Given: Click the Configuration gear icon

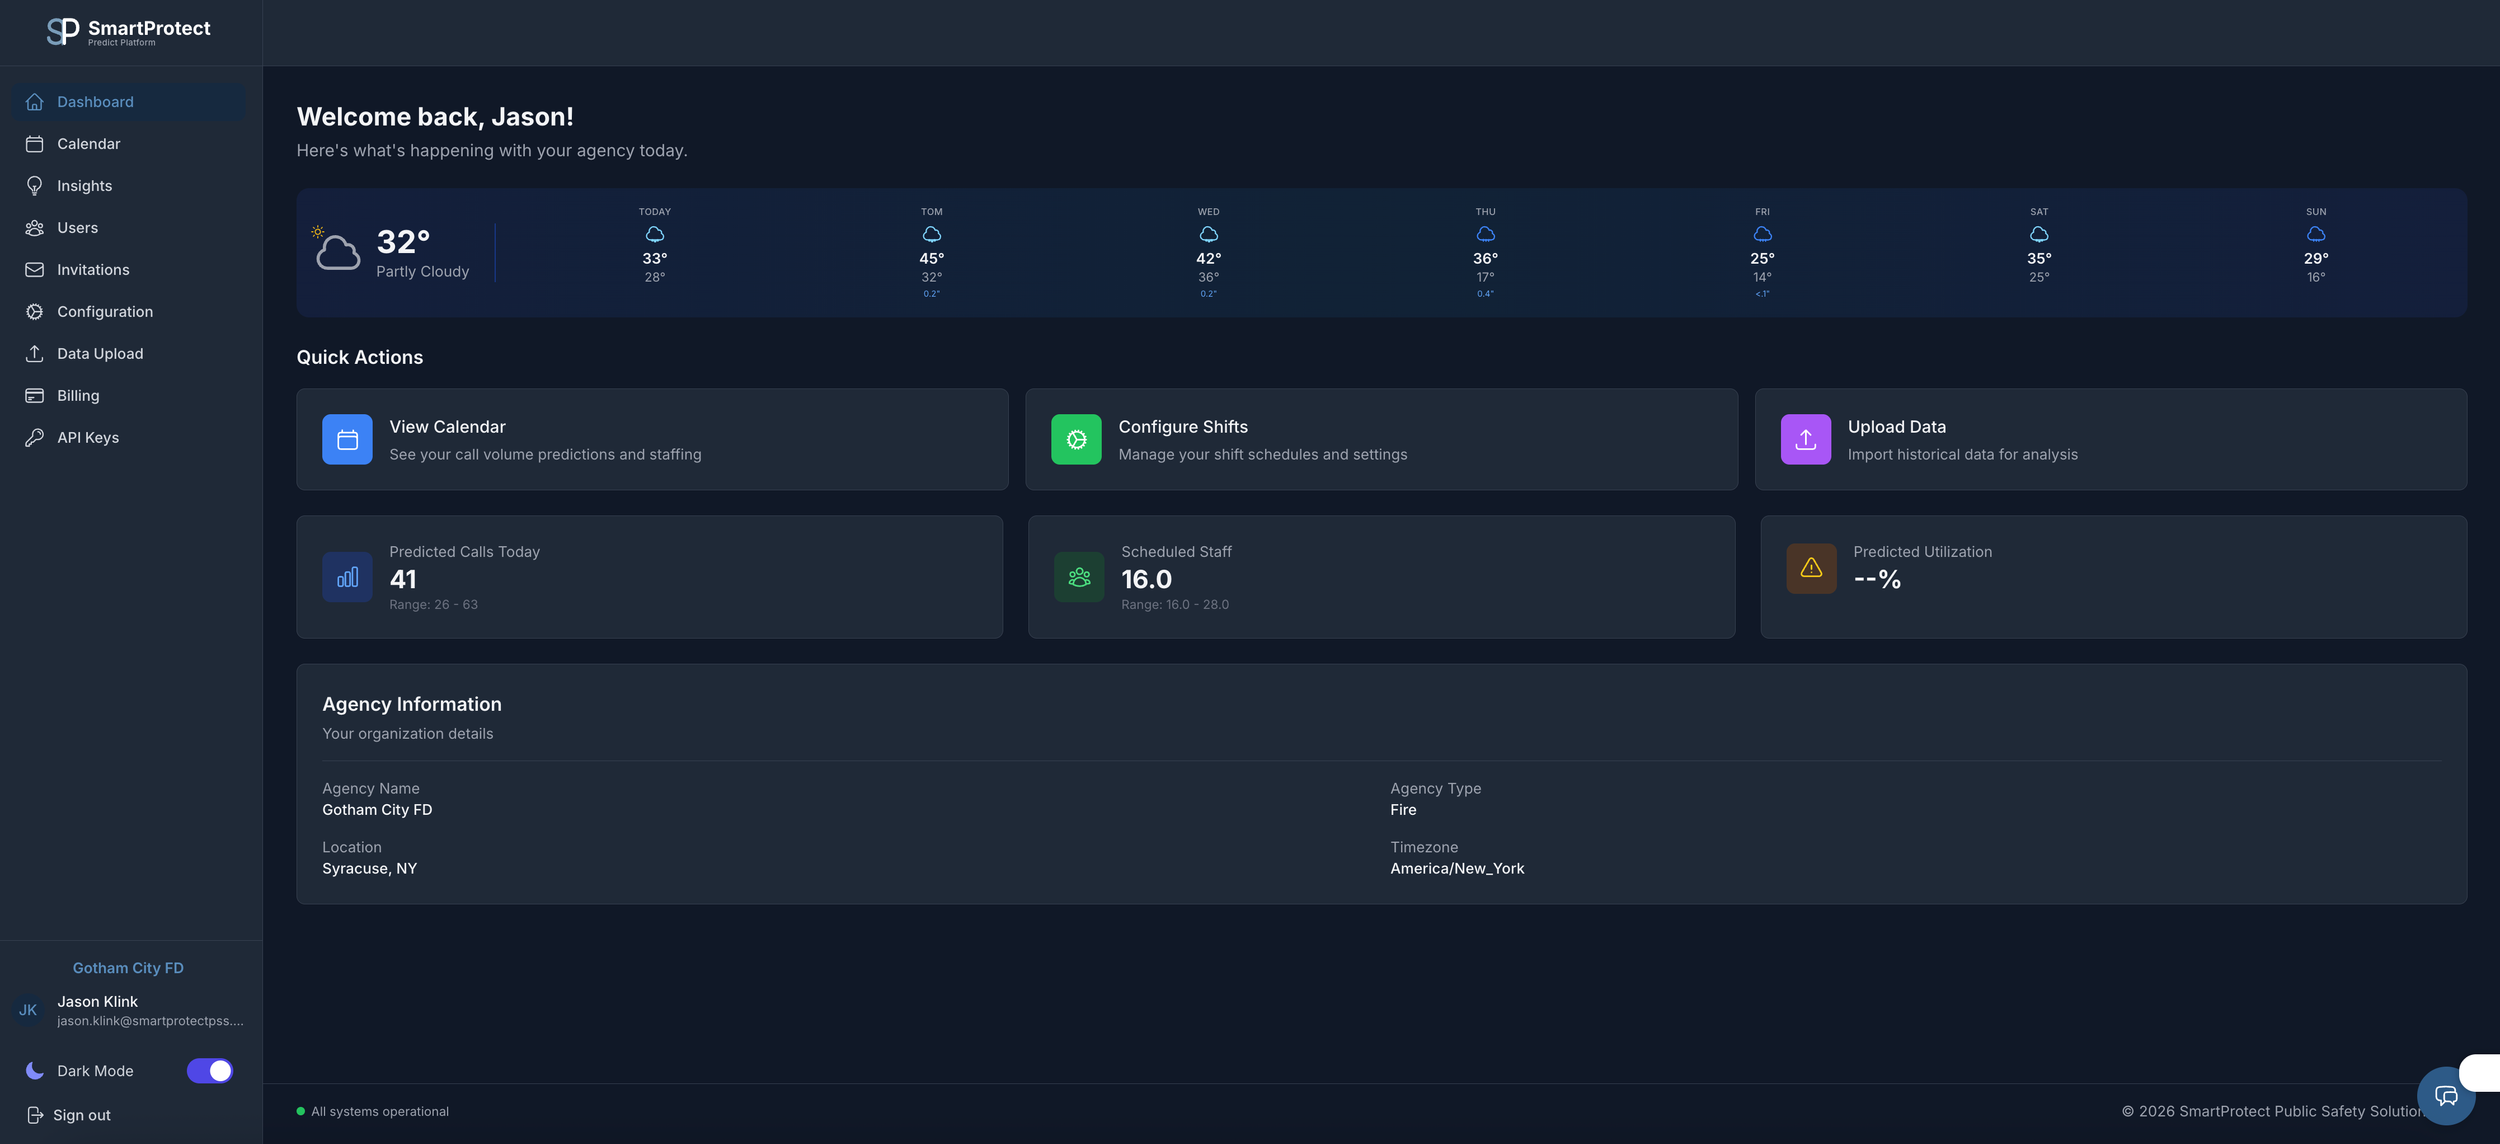Looking at the screenshot, I should (x=35, y=311).
